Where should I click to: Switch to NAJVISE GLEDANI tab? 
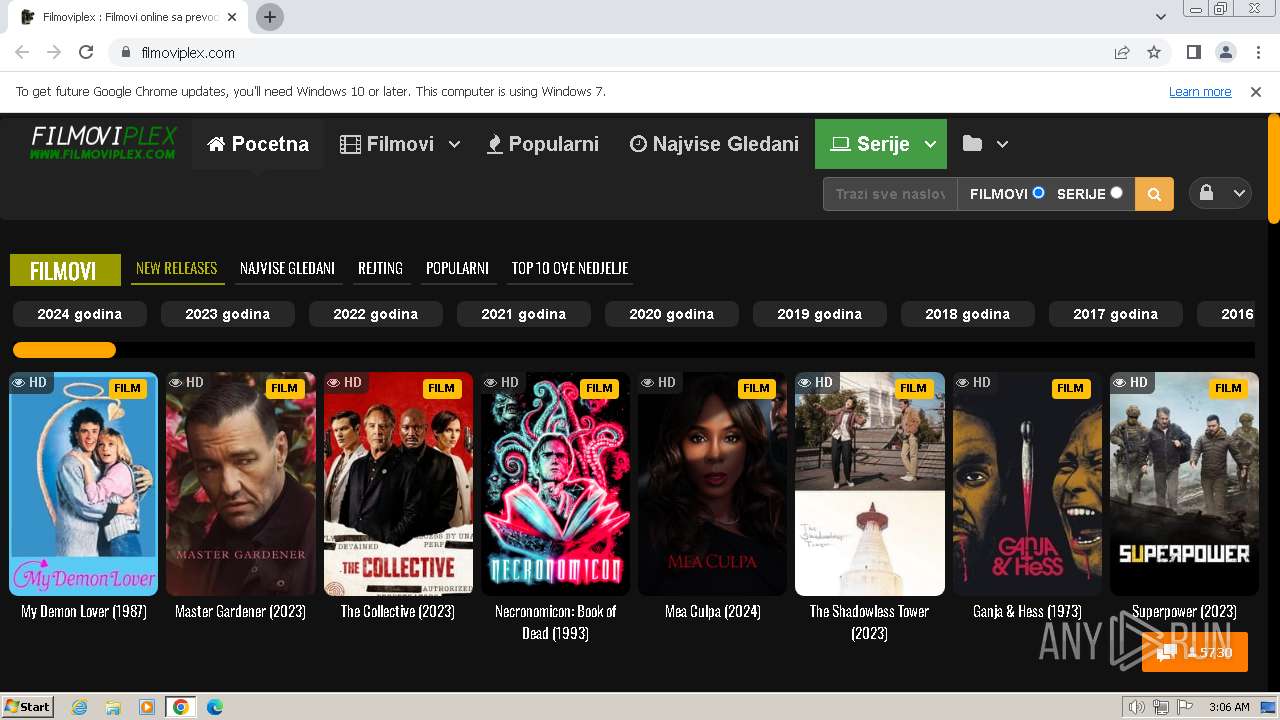point(287,268)
